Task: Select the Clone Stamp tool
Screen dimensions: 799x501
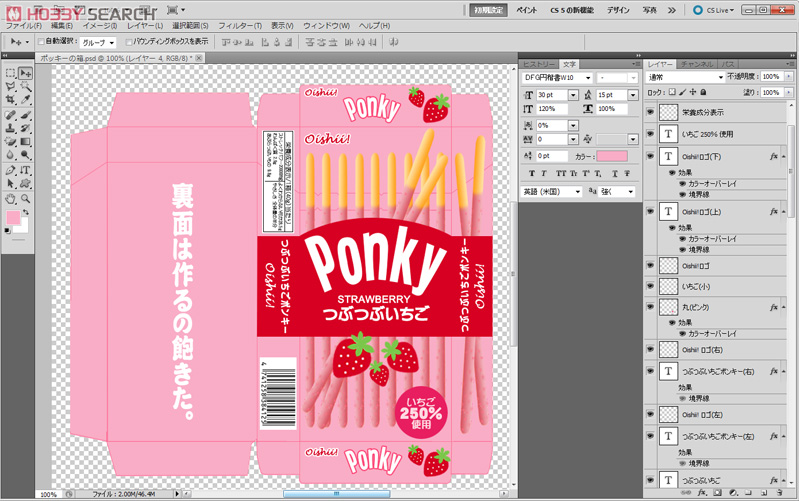Action: pyautogui.click(x=10, y=128)
